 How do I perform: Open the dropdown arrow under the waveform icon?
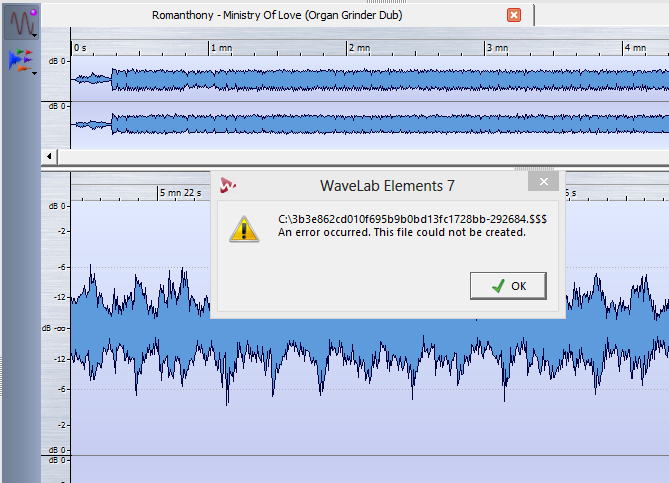pos(35,35)
